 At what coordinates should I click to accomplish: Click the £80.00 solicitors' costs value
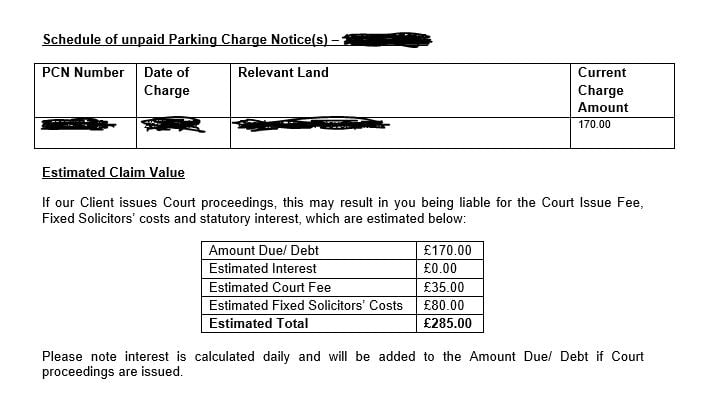click(444, 305)
